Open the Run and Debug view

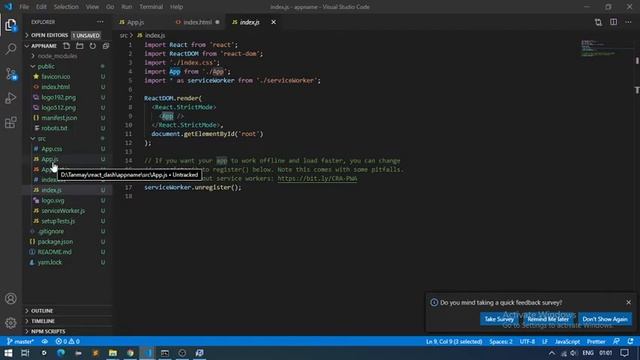click(x=11, y=98)
